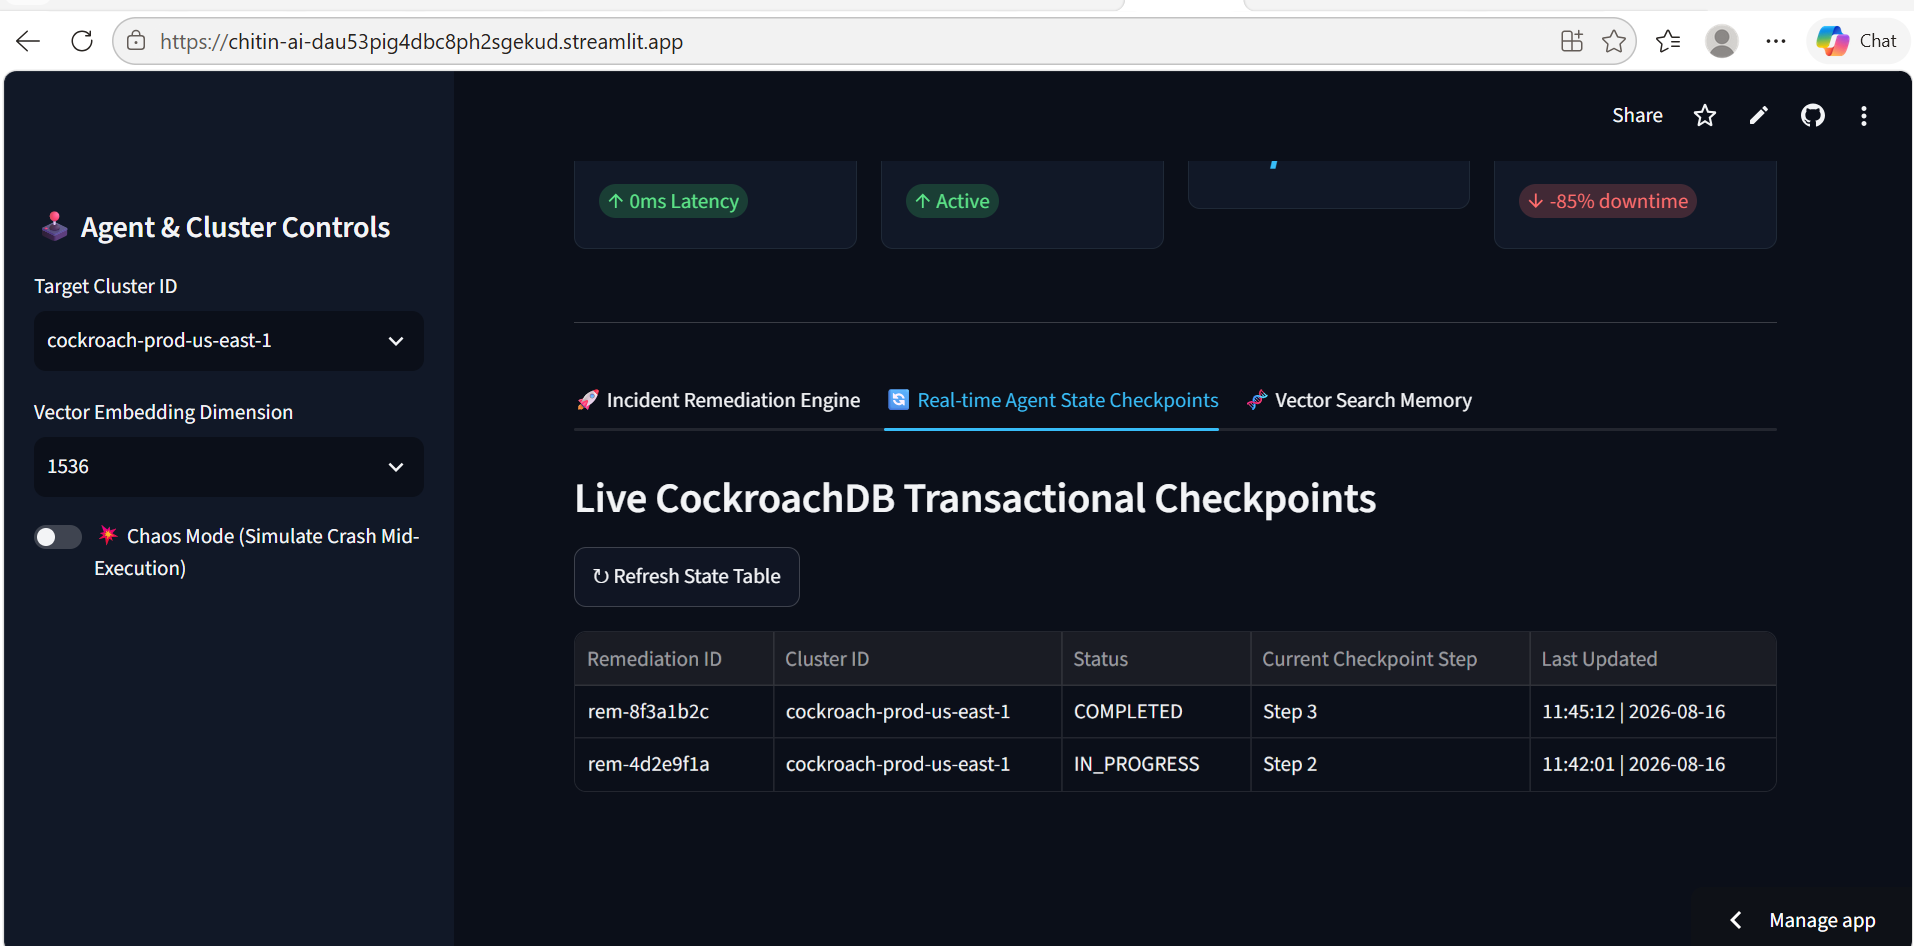Open Copilot Chat
Image resolution: width=1914 pixels, height=946 pixels.
[1858, 41]
